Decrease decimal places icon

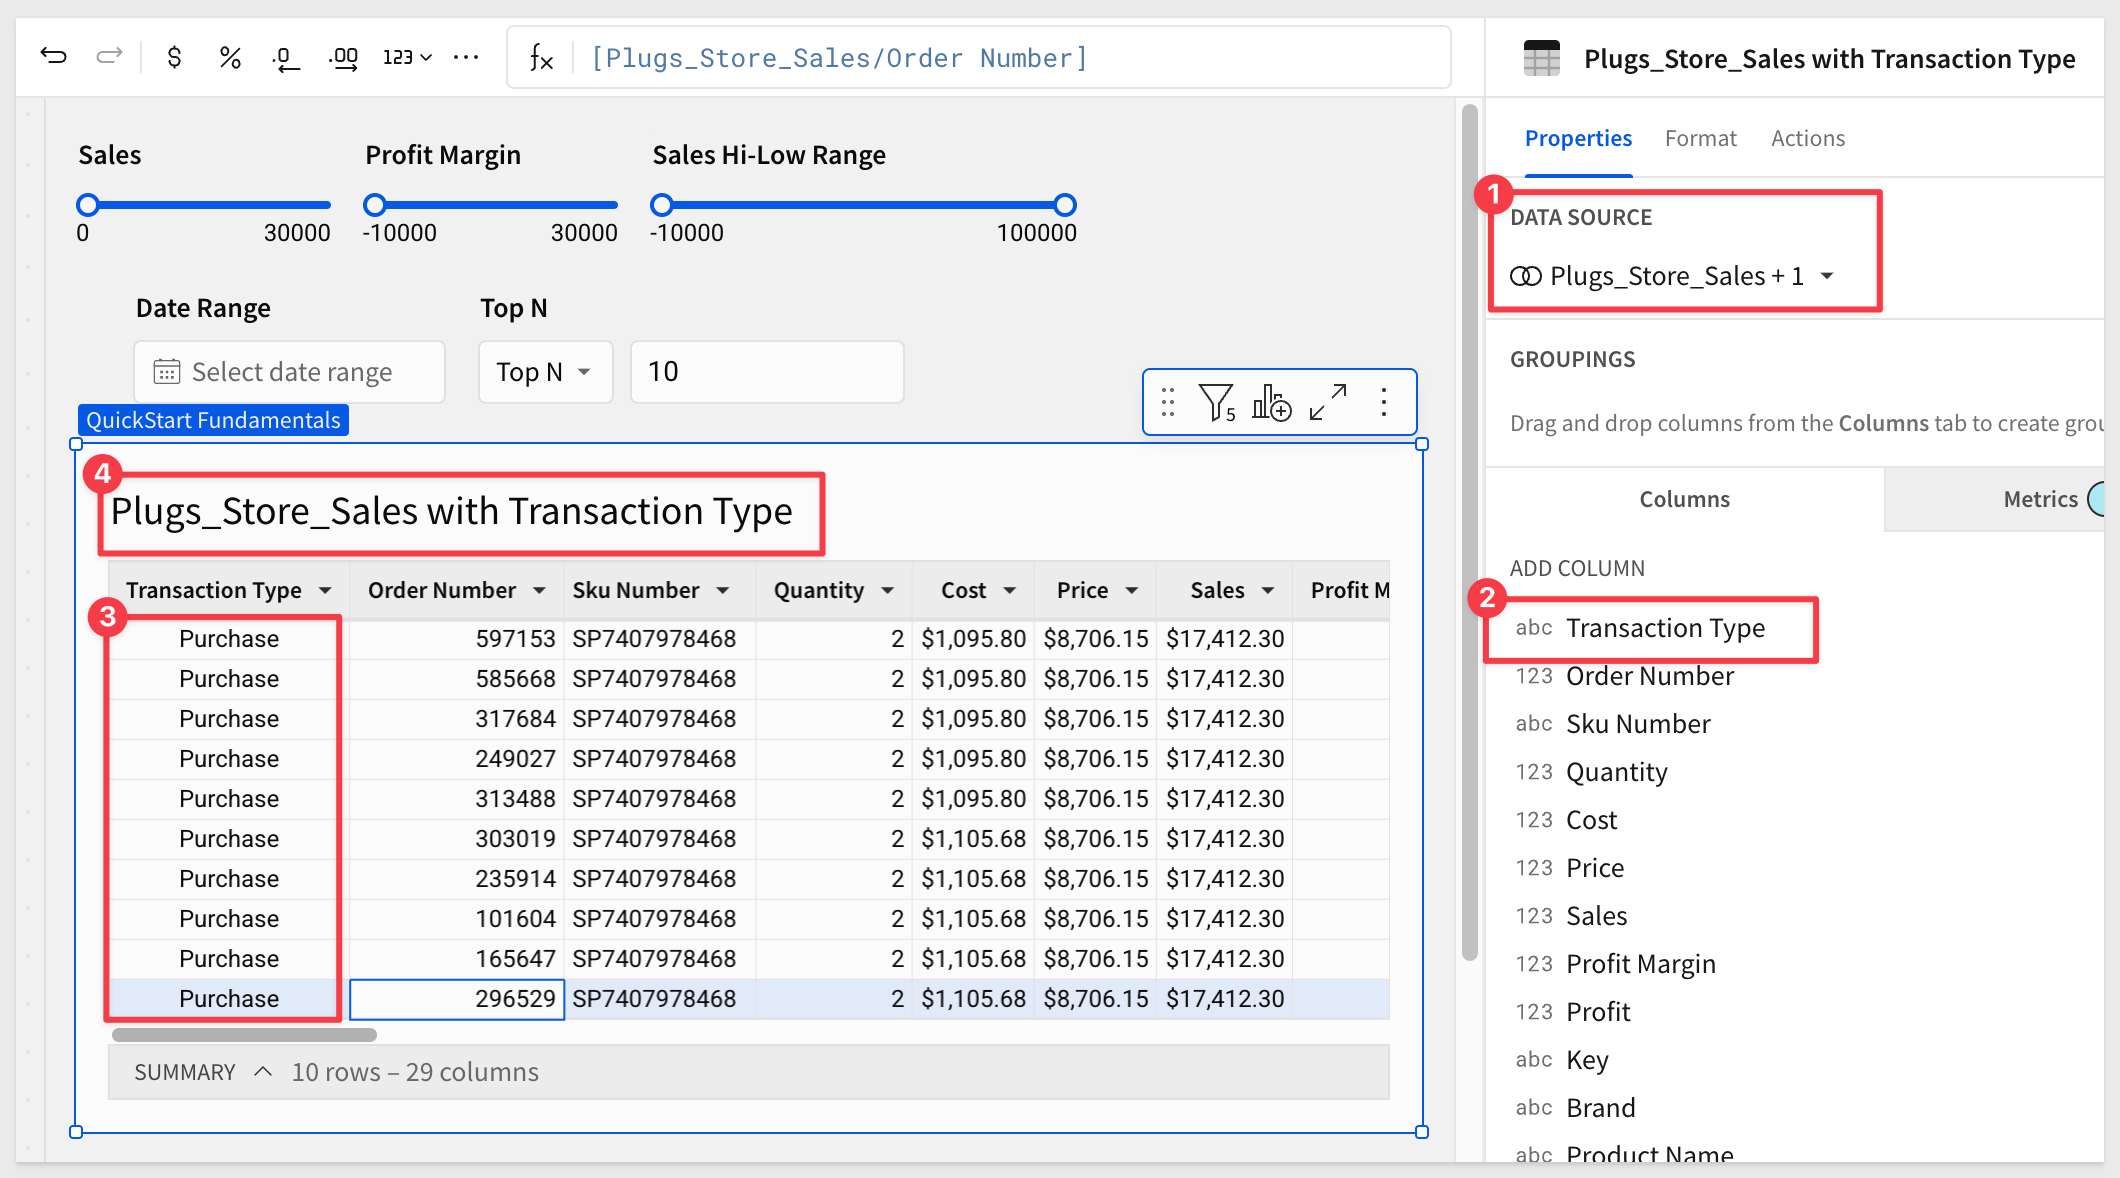(x=285, y=58)
